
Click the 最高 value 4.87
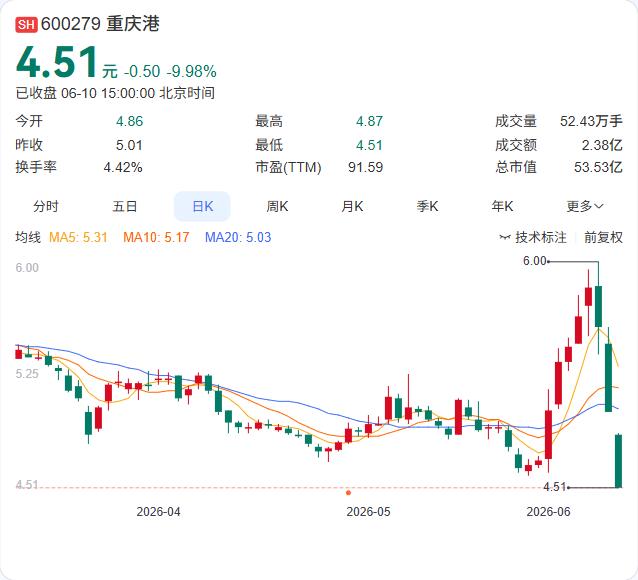369,121
